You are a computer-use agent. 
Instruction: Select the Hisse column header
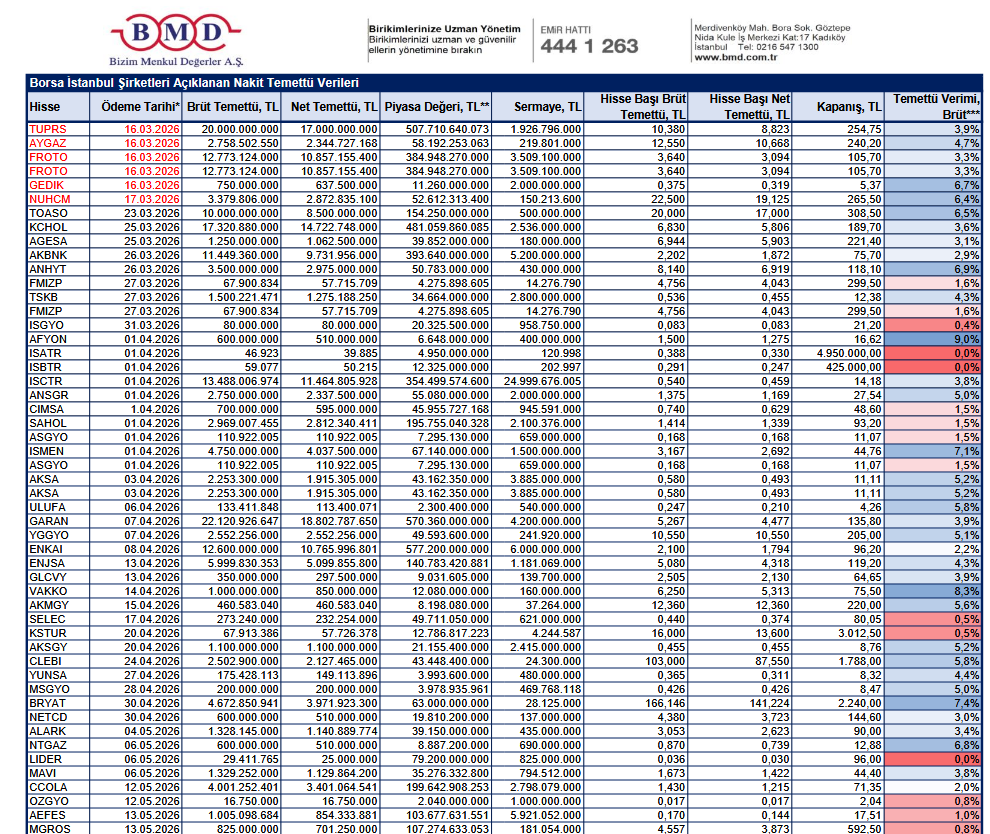[45, 106]
